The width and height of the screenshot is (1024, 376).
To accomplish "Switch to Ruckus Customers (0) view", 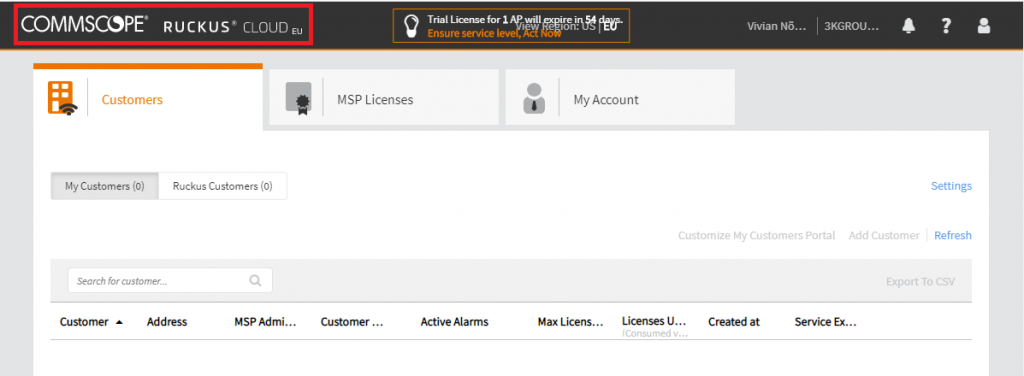I will (x=223, y=186).
